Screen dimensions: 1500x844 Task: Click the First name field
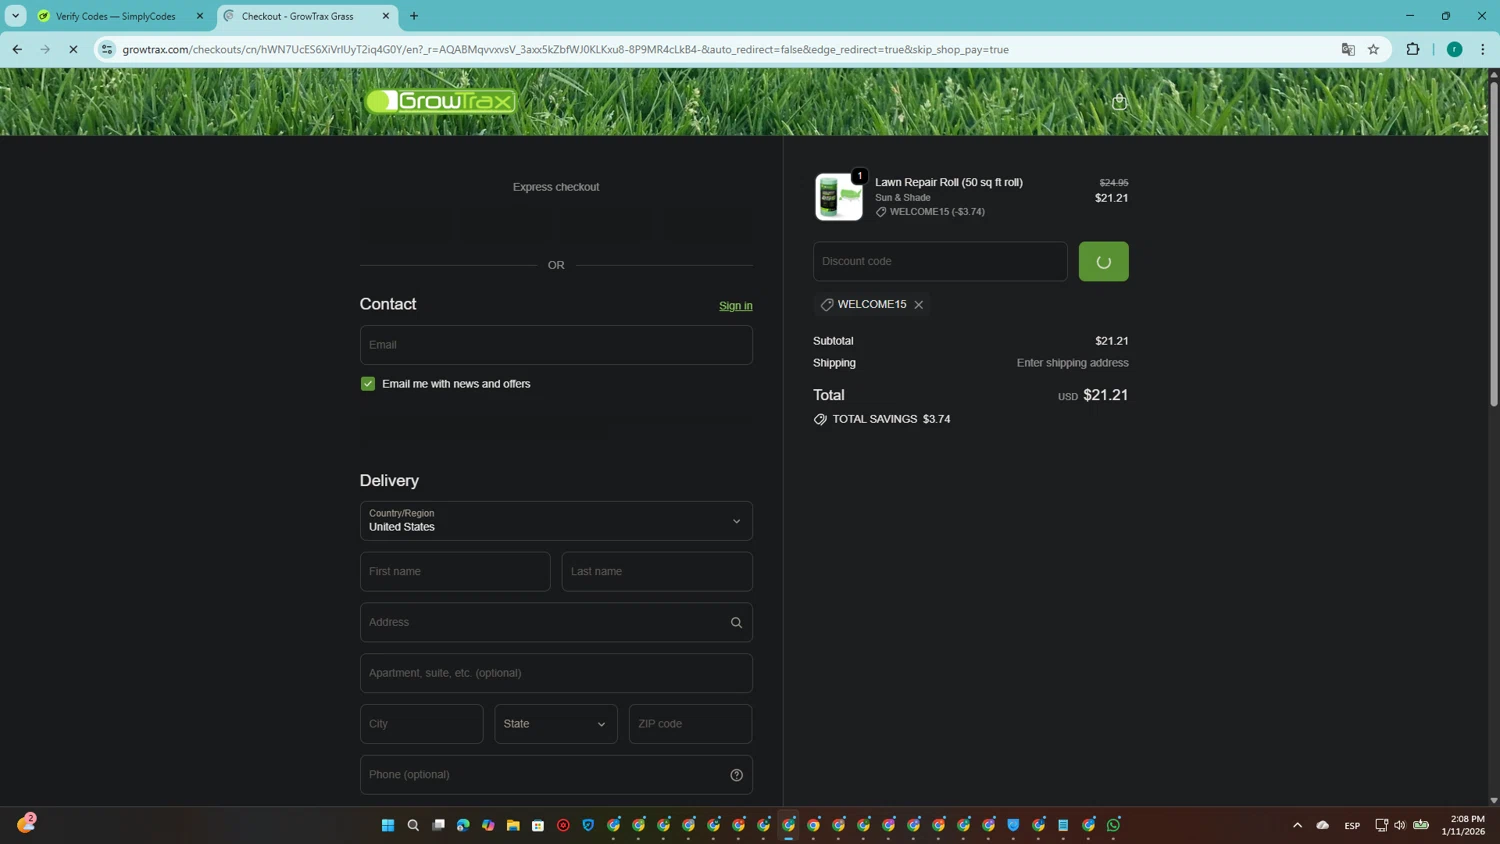tap(455, 572)
